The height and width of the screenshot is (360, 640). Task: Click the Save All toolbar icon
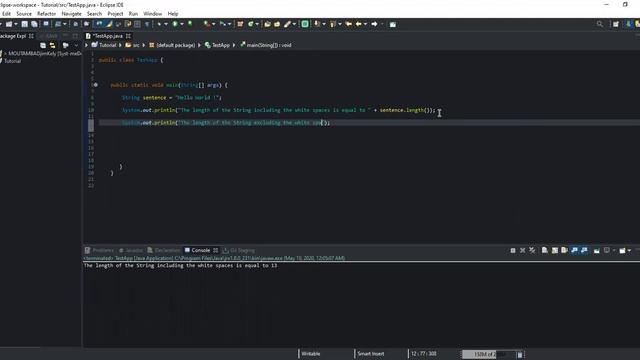pos(34,24)
